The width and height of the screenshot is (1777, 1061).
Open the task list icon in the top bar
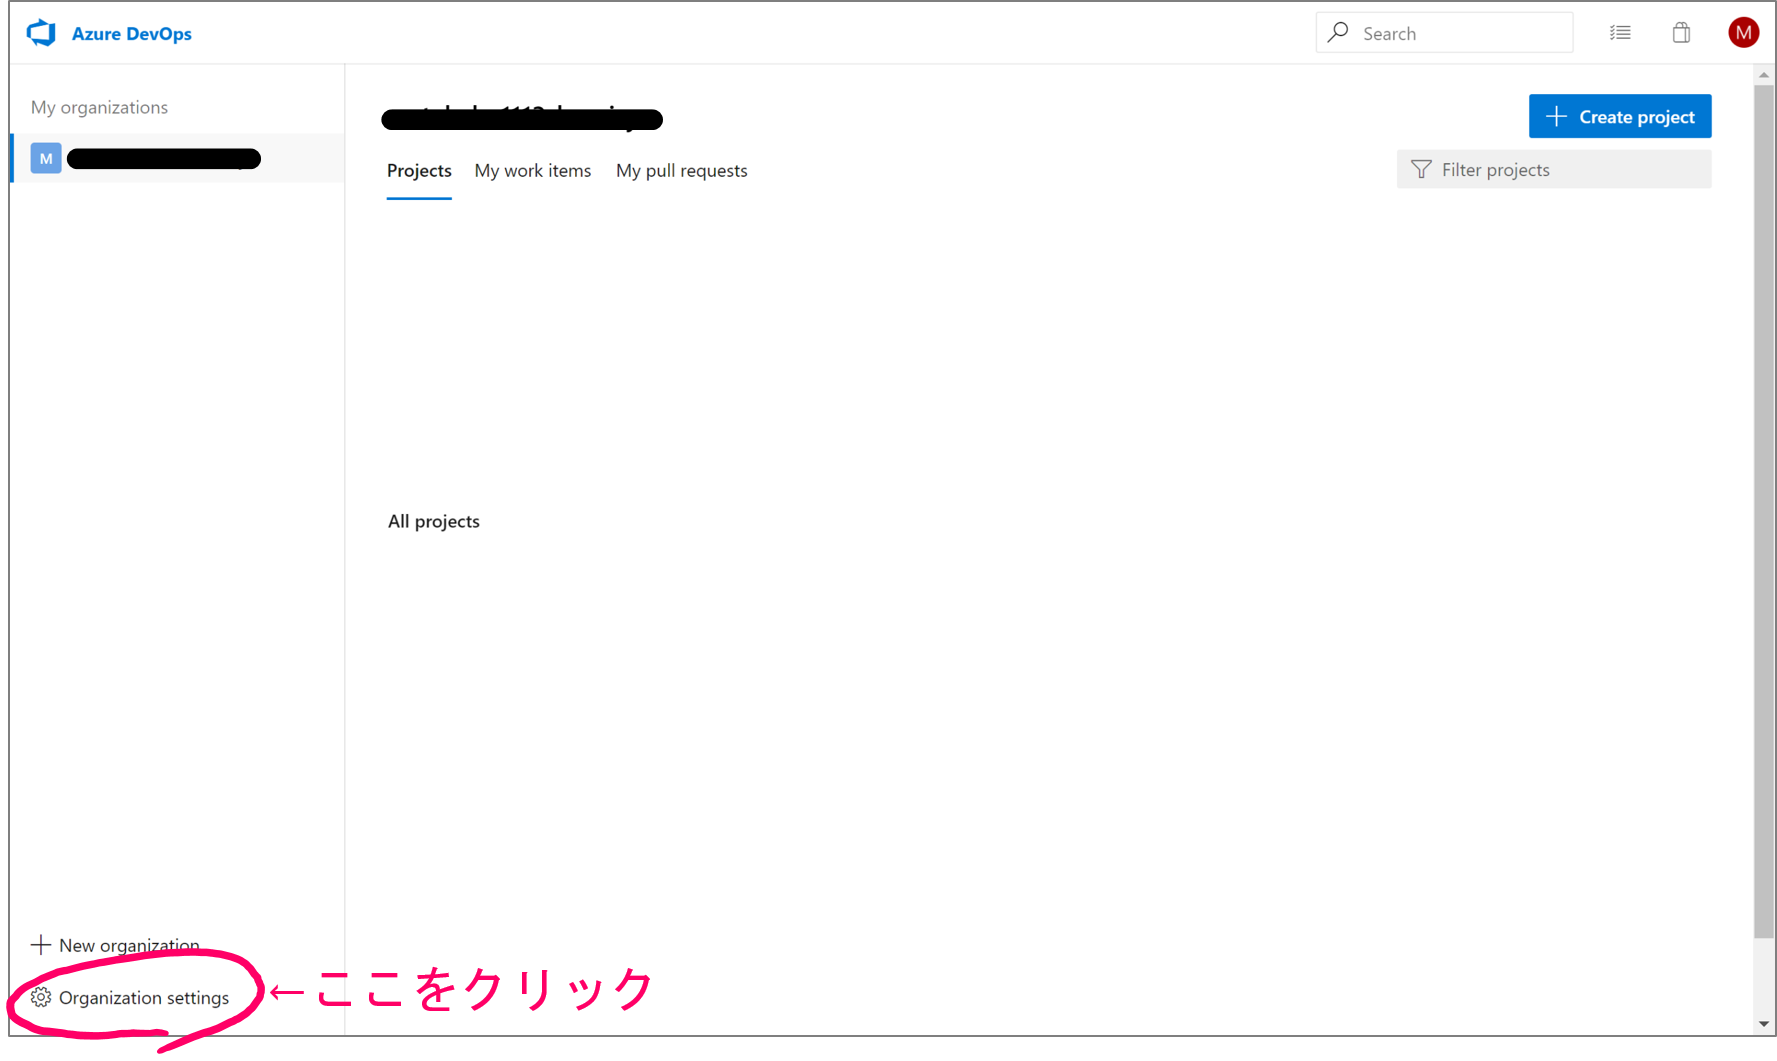pos(1620,31)
